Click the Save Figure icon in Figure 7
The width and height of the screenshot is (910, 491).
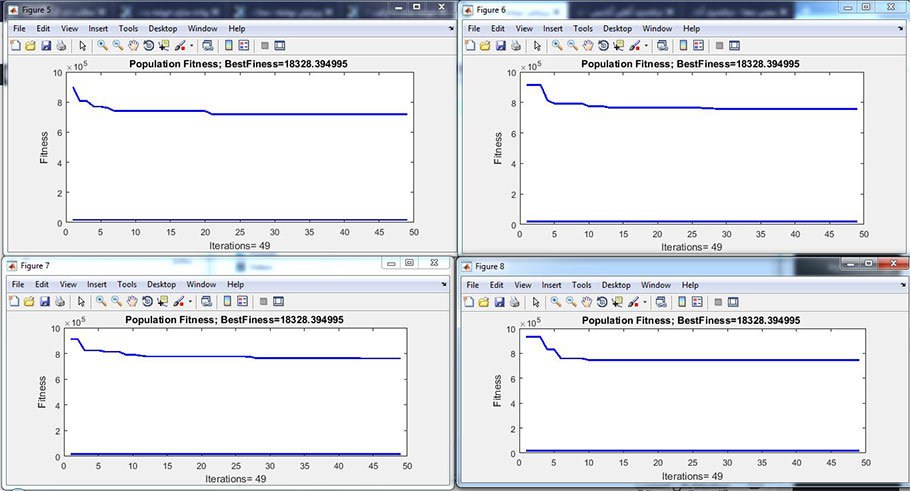pyautogui.click(x=46, y=301)
